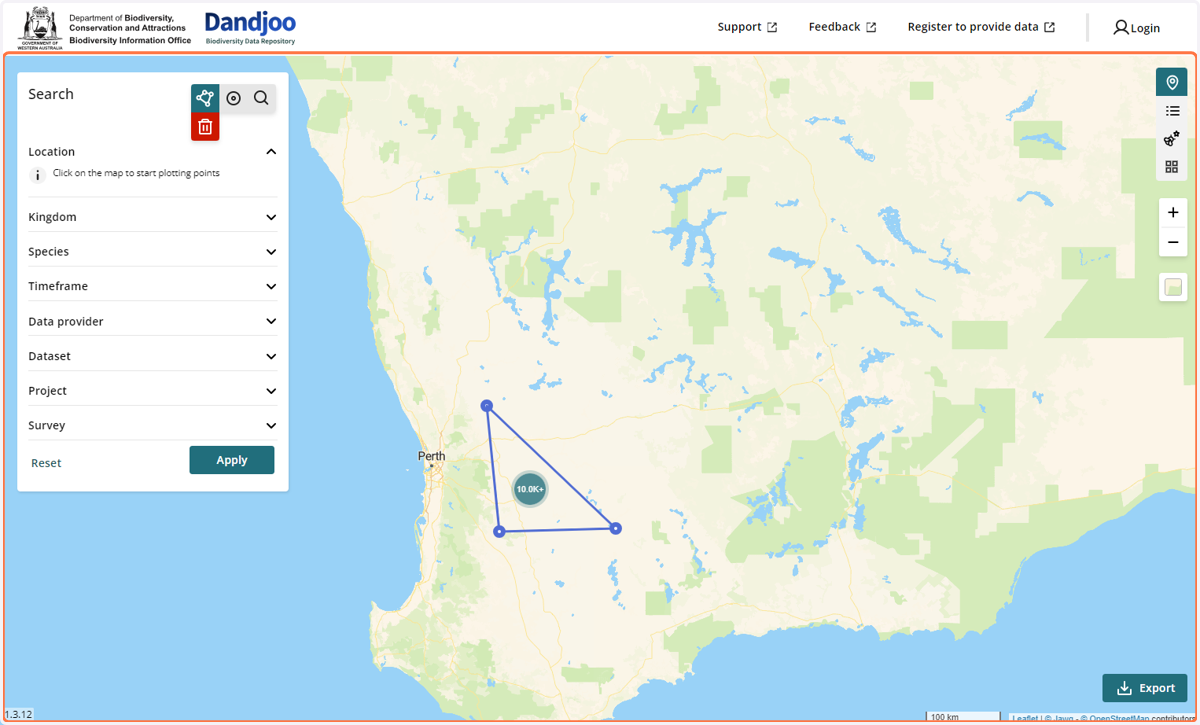Click the bottom-right polygon vertex
1200x725 pixels.
tap(616, 528)
